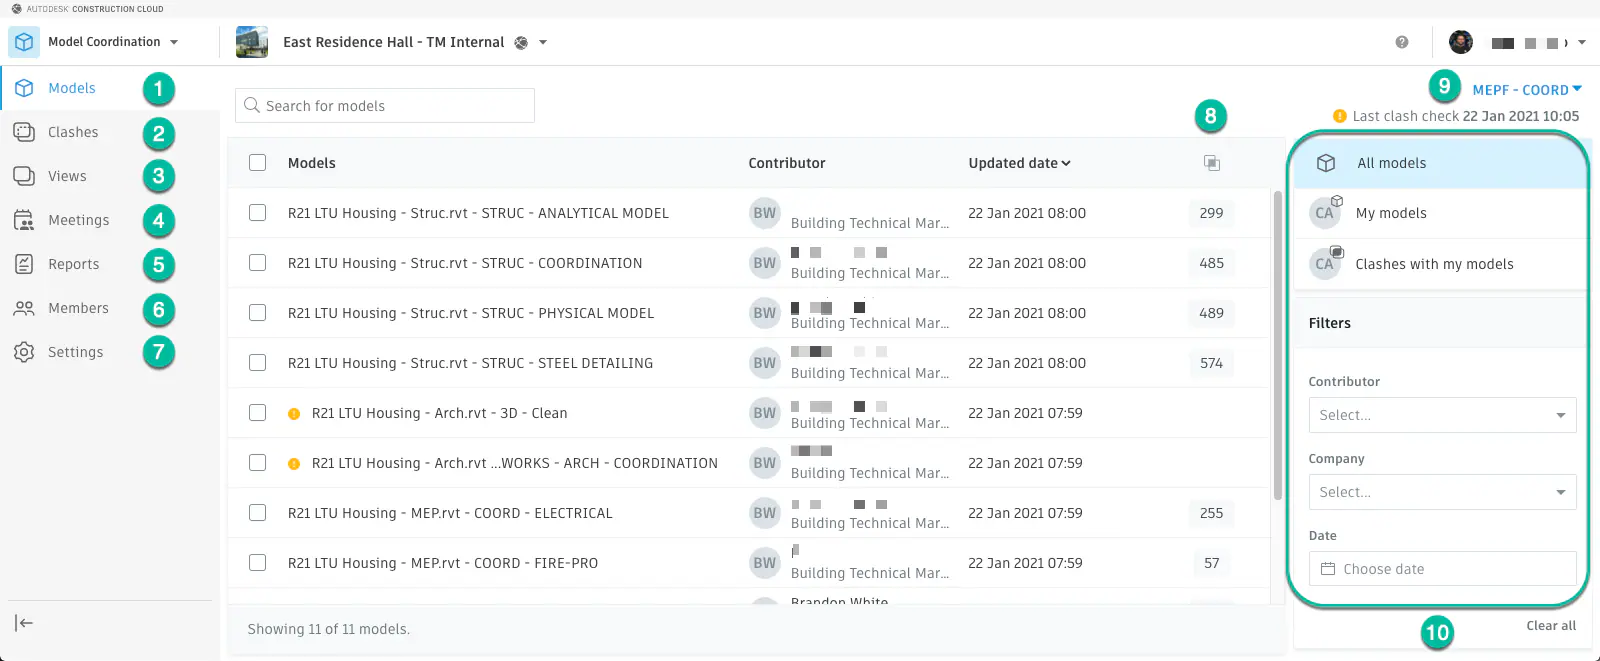This screenshot has width=1600, height=661.
Task: Click Clear all filters
Action: (x=1551, y=626)
